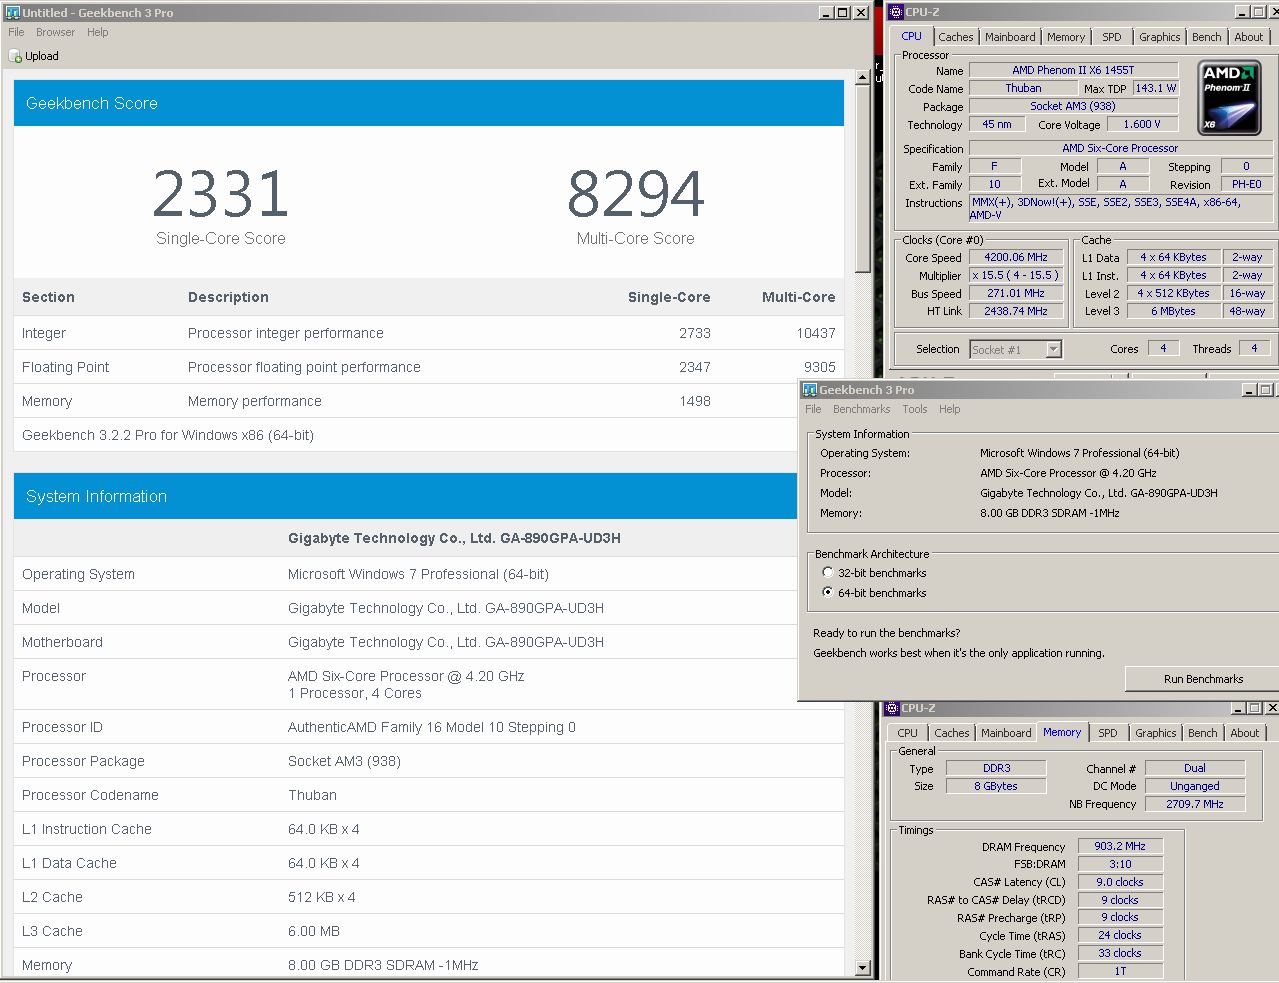Screen dimensions: 1279x983
Task: Open Tools menu in Geekbench dialog
Action: [x=914, y=409]
